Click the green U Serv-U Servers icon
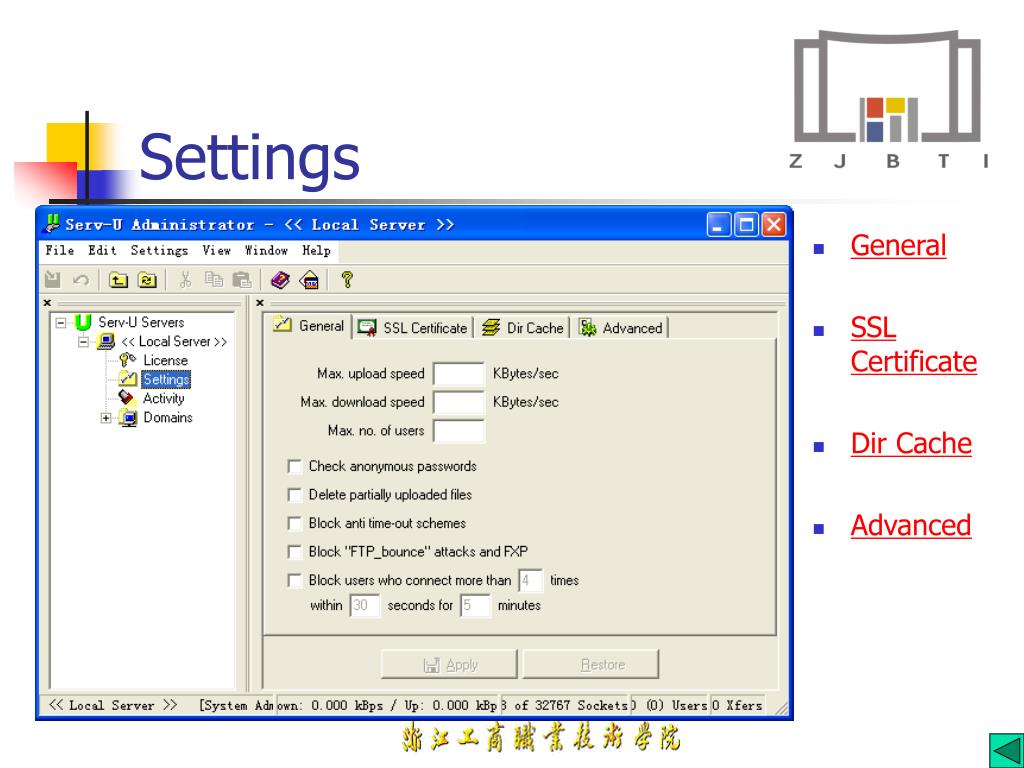1024x768 pixels. pos(83,323)
